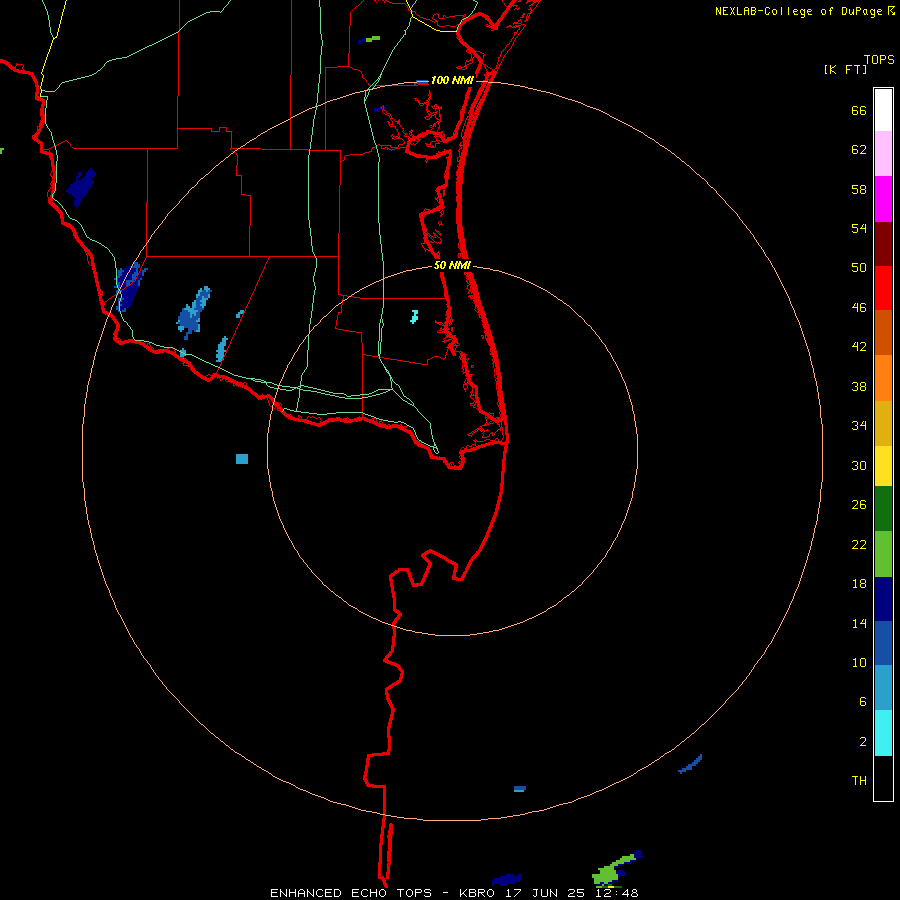Click the 58 legend value

click(859, 189)
